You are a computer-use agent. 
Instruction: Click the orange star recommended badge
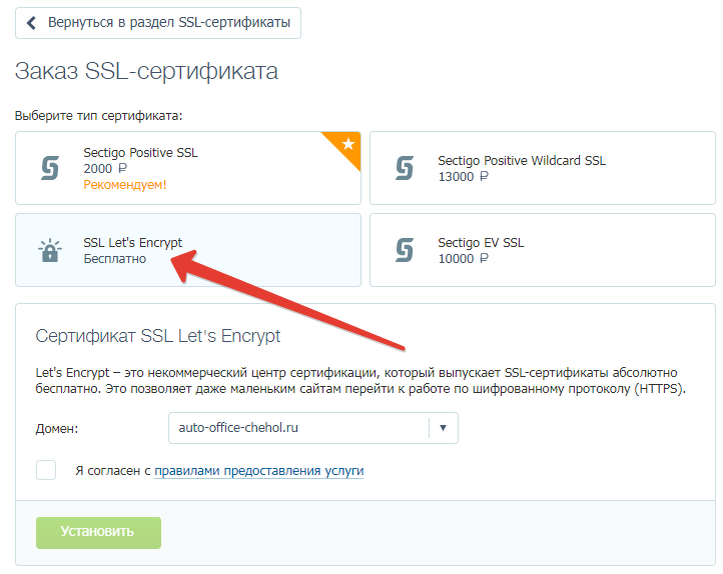click(346, 146)
